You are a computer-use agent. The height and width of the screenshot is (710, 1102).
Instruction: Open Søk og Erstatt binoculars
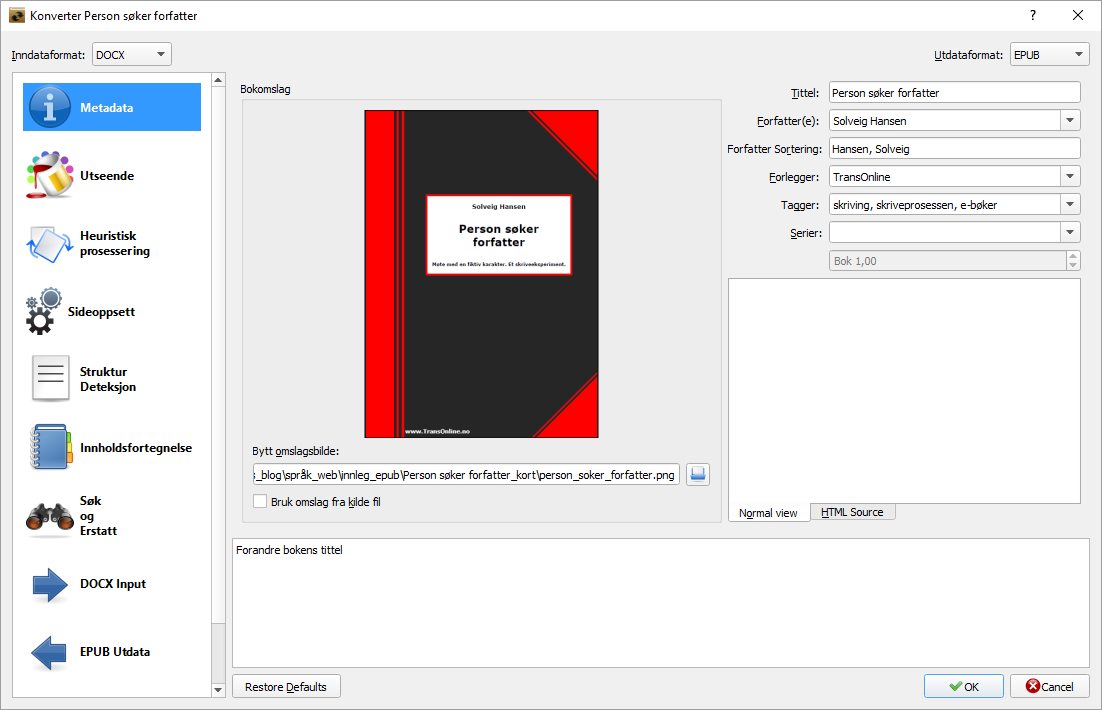click(50, 516)
